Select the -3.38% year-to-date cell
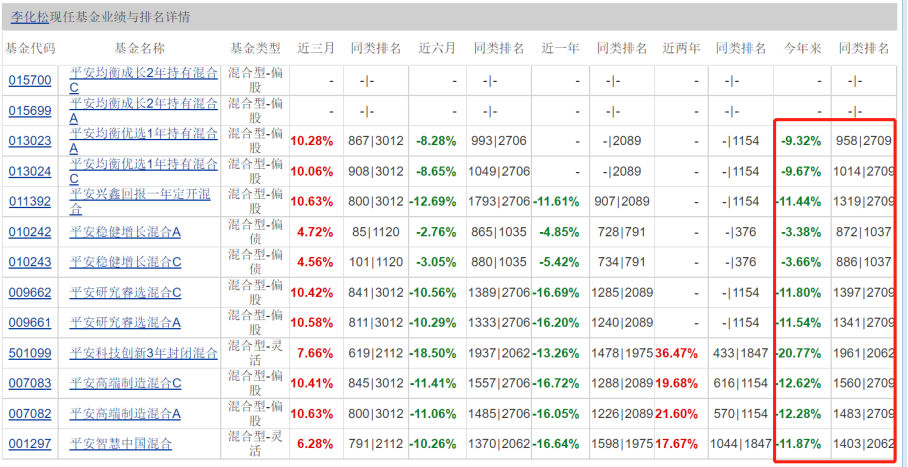The width and height of the screenshot is (908, 467). [801, 232]
